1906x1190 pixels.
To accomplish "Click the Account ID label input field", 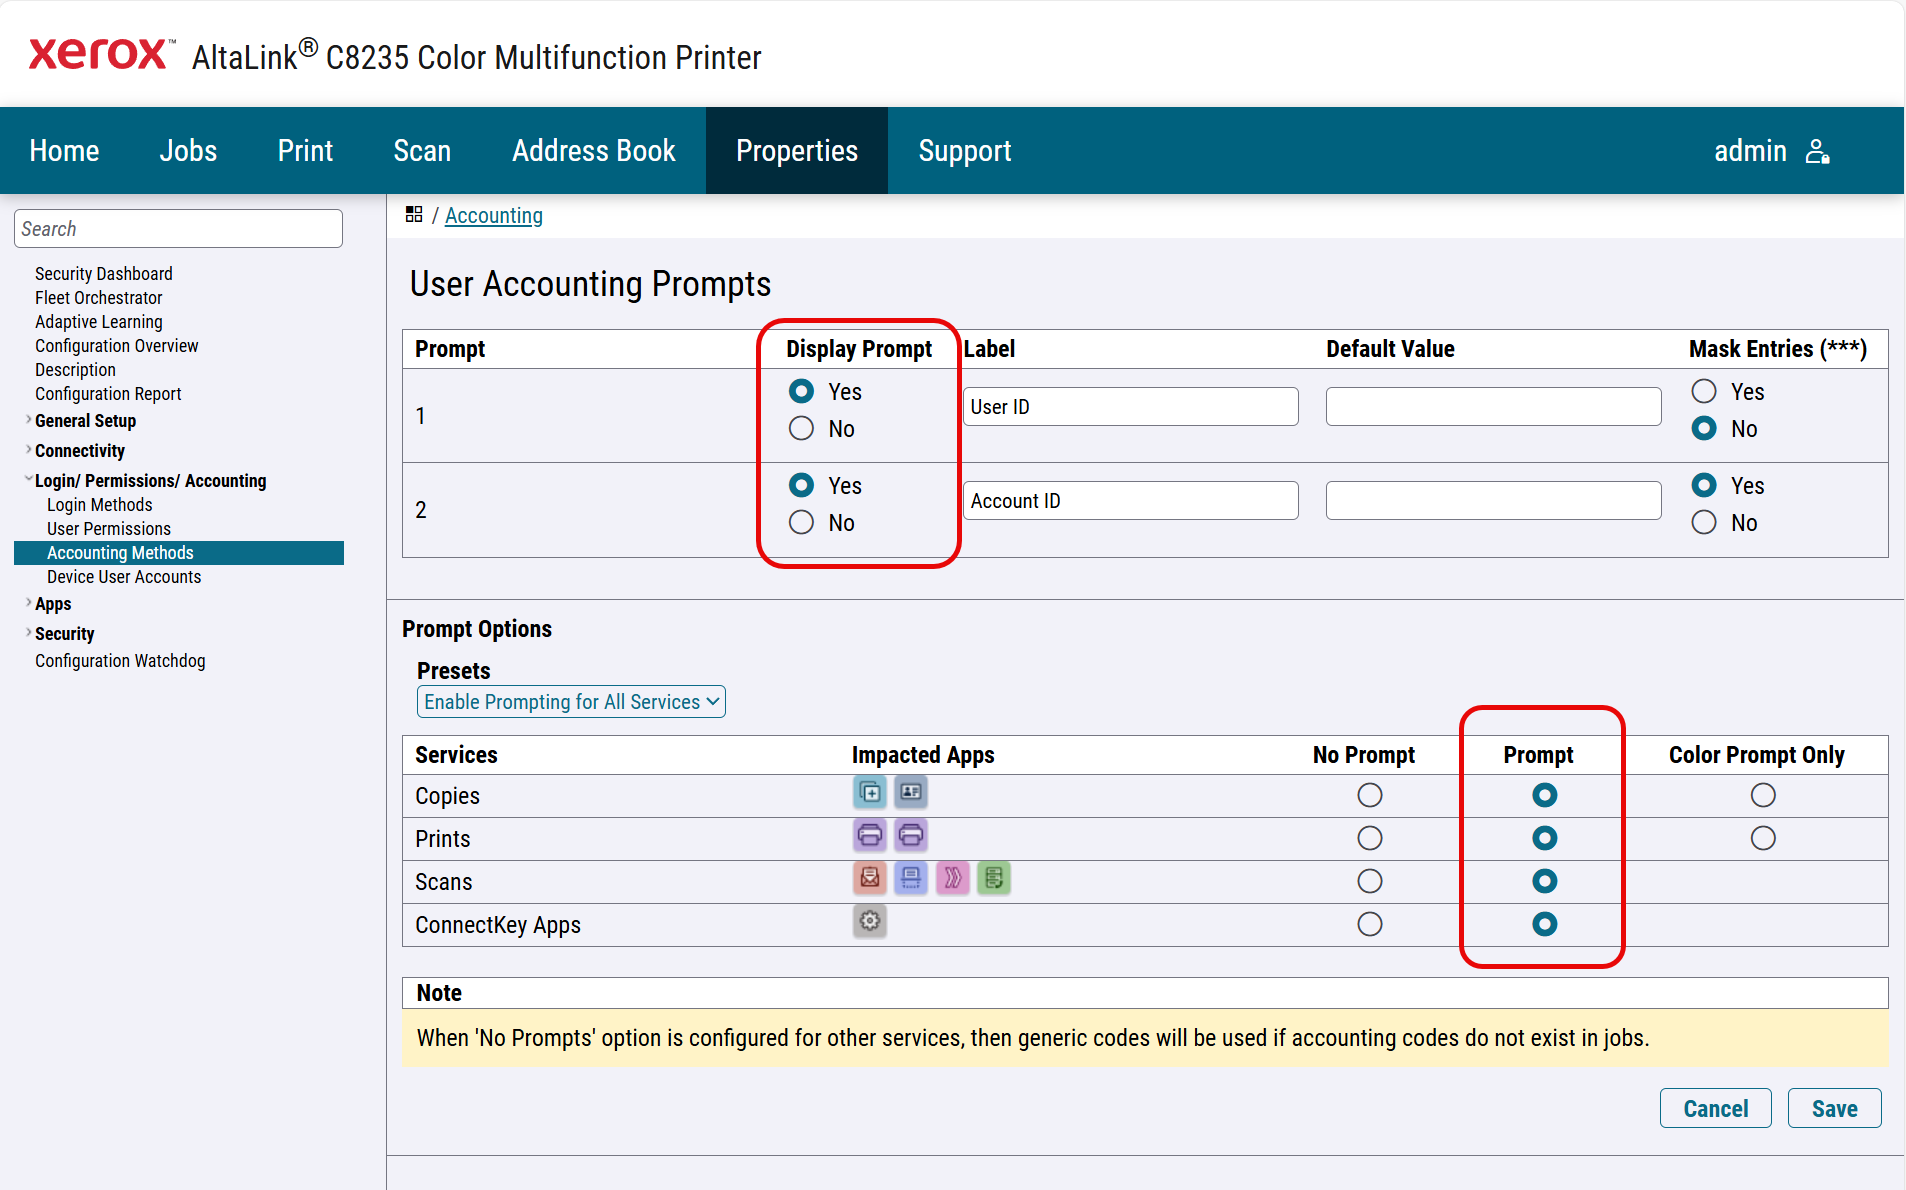I will pos(1130,501).
